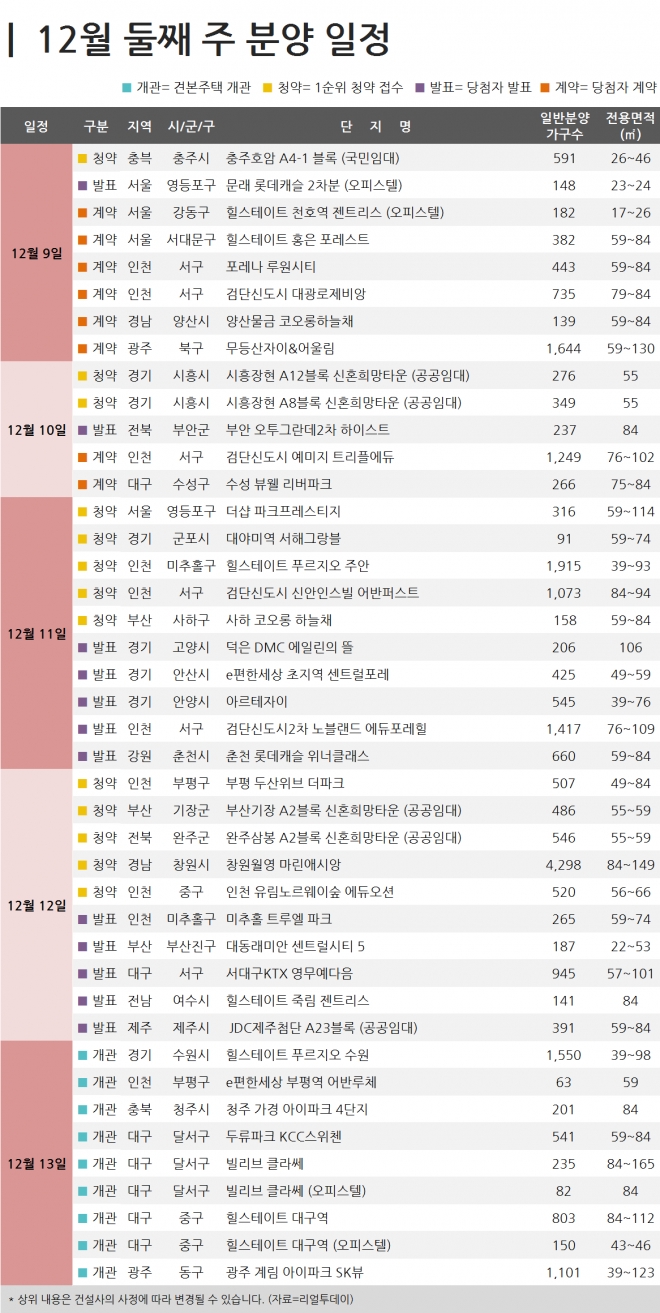The width and height of the screenshot is (660, 1313).
Task: Click the teal 개관 legend square
Action: 126,88
